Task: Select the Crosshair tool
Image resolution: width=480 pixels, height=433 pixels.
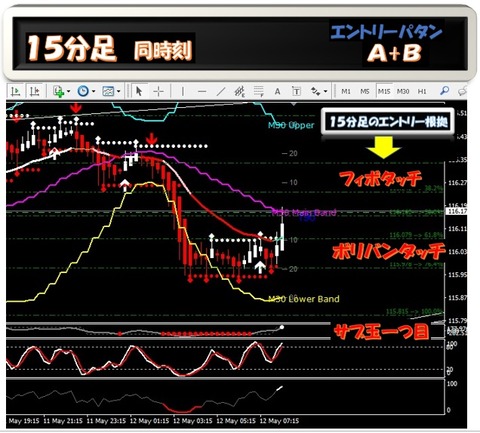Action: (159, 91)
